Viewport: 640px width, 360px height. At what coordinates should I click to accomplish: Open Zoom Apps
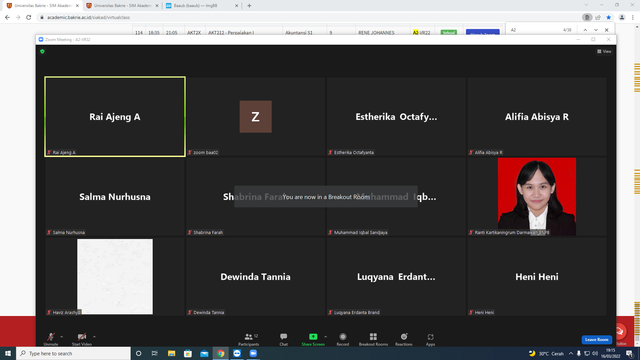tap(430, 338)
